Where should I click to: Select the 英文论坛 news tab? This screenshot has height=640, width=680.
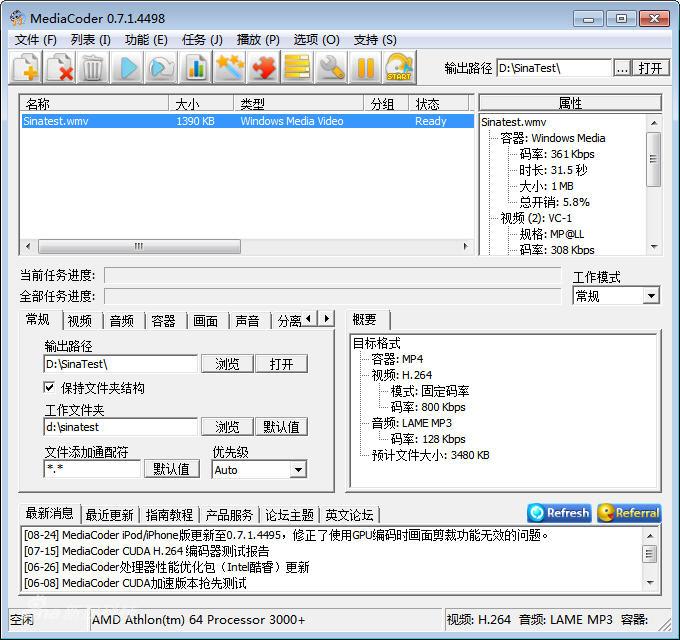[x=349, y=515]
